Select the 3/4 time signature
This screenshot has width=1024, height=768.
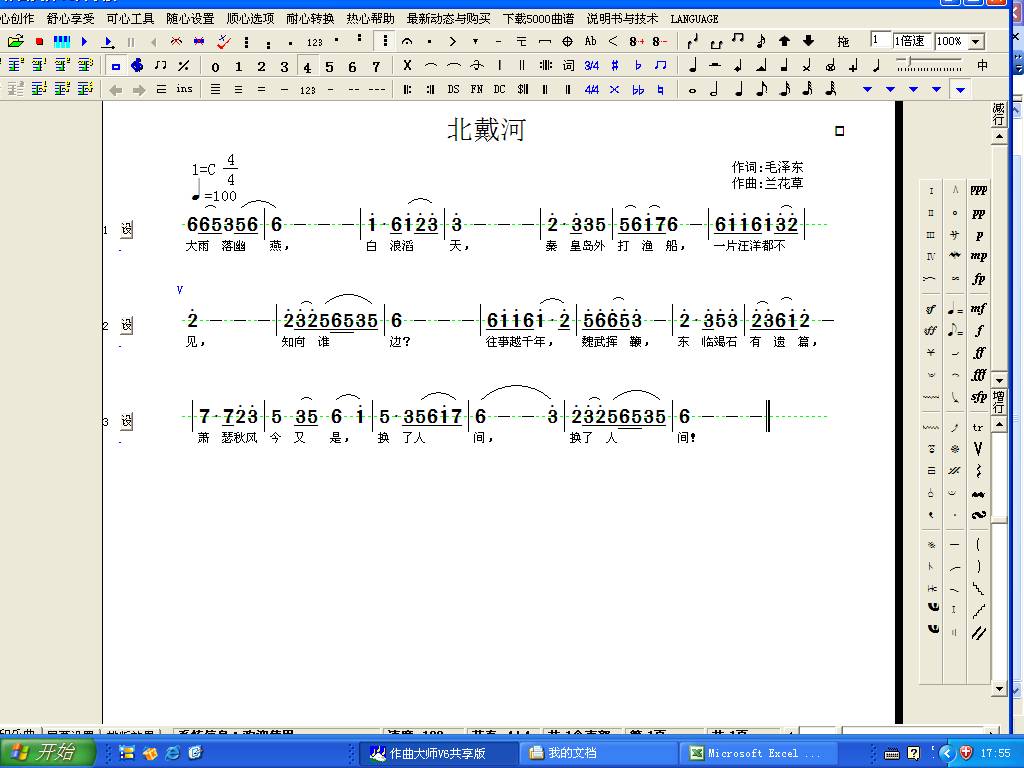[x=592, y=65]
